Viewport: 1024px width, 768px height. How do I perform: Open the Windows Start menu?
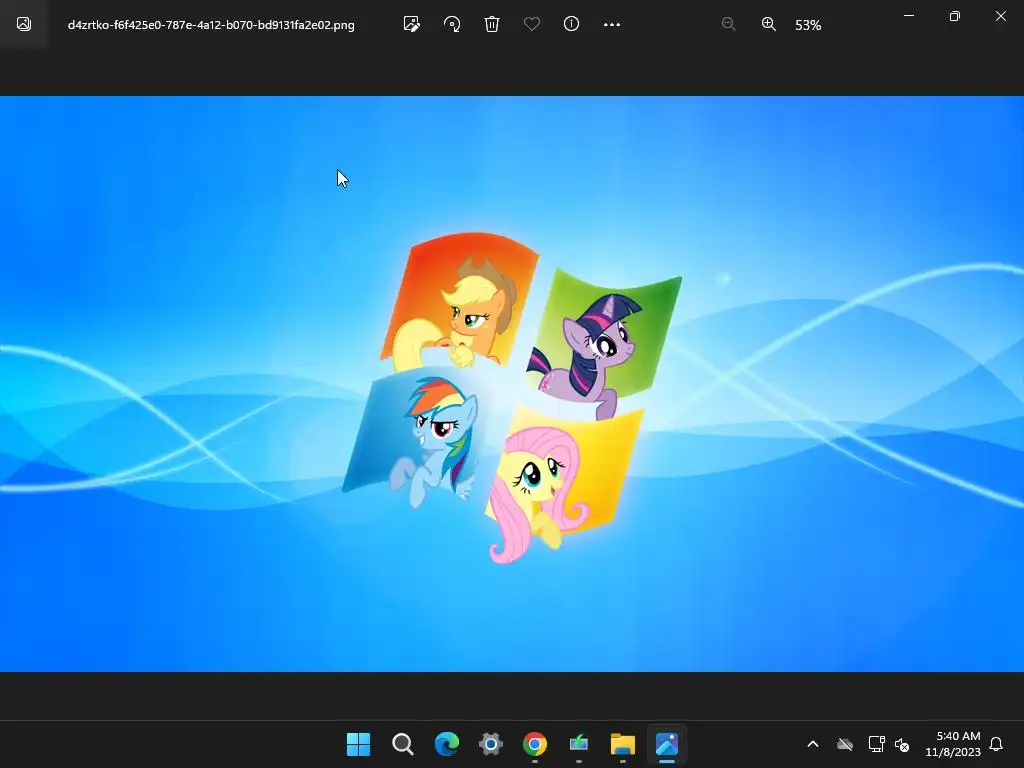[x=358, y=744]
